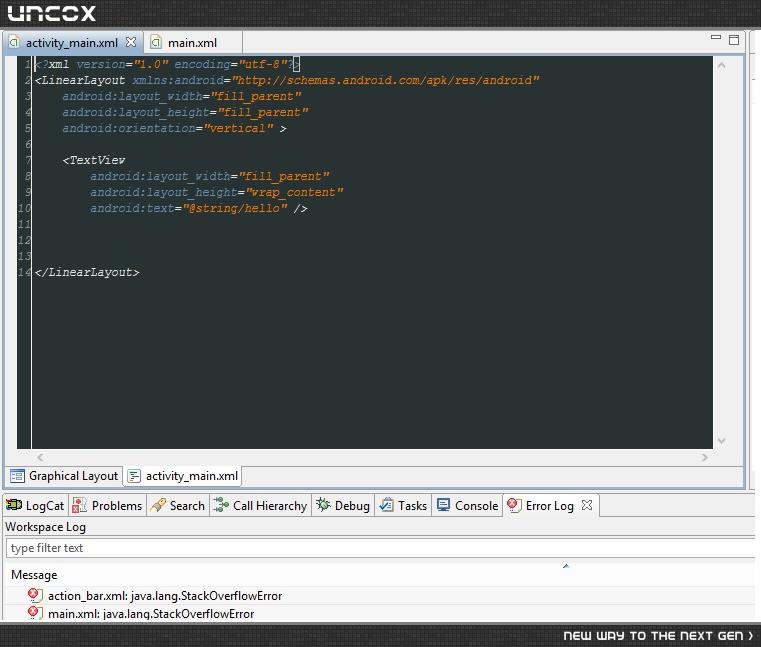Close the activity_main.xml editor tab
This screenshot has width=761, height=647.
click(131, 42)
